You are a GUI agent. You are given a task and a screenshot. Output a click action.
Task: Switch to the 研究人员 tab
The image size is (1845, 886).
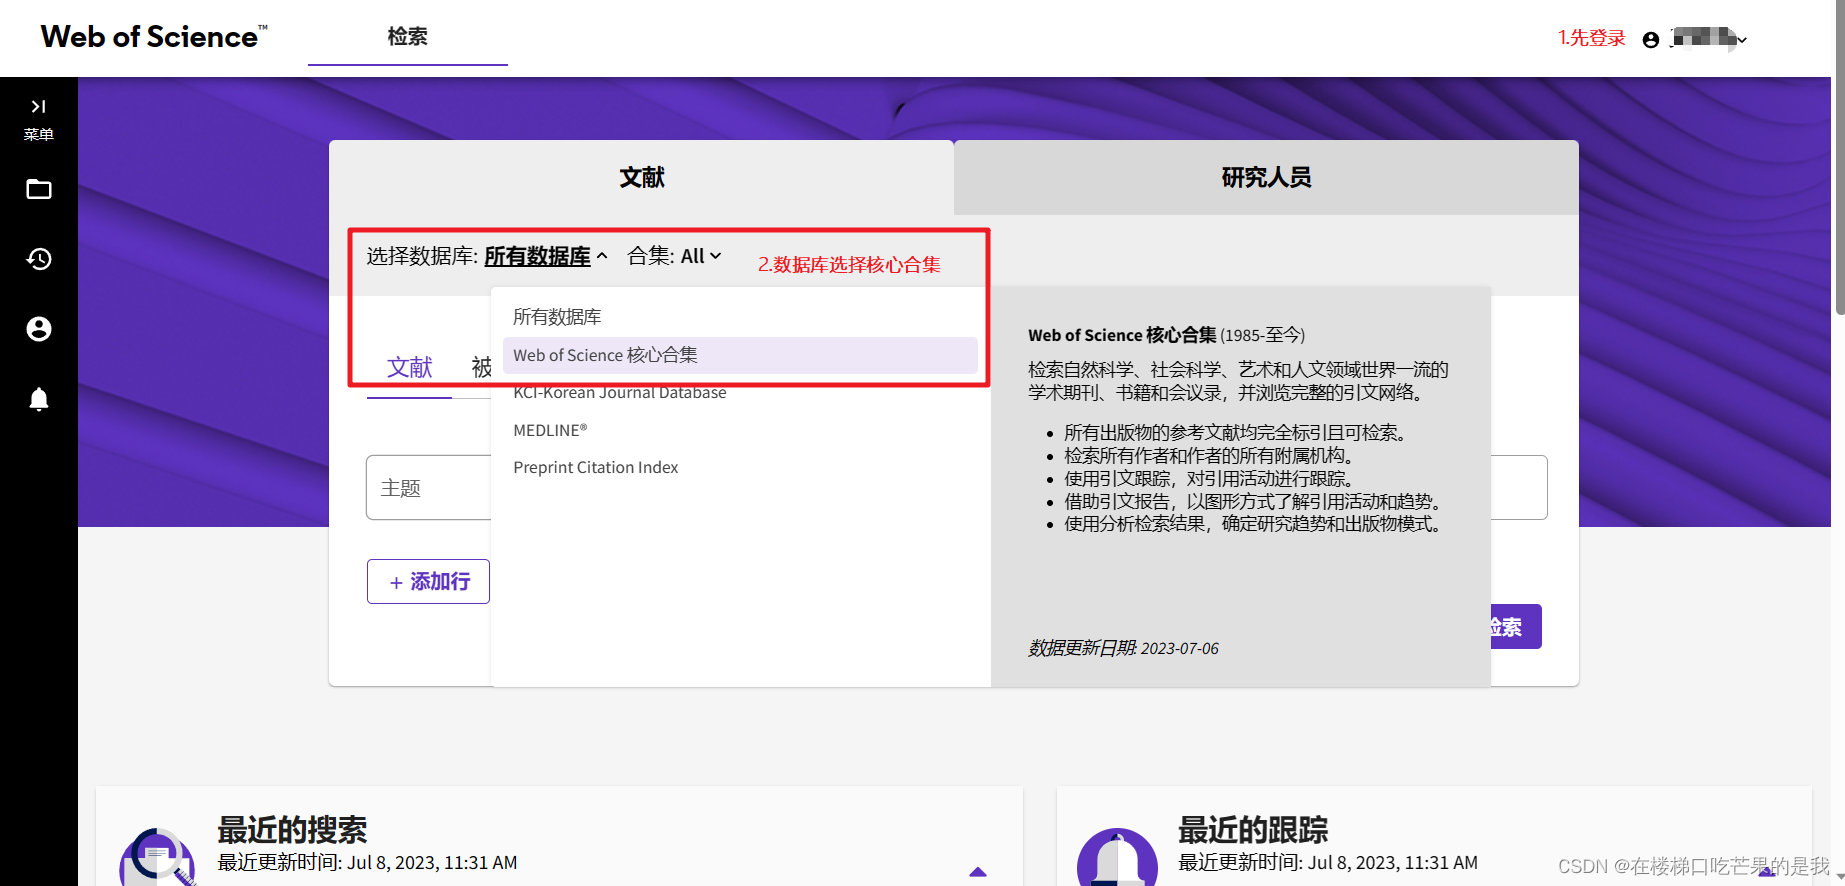(1266, 177)
